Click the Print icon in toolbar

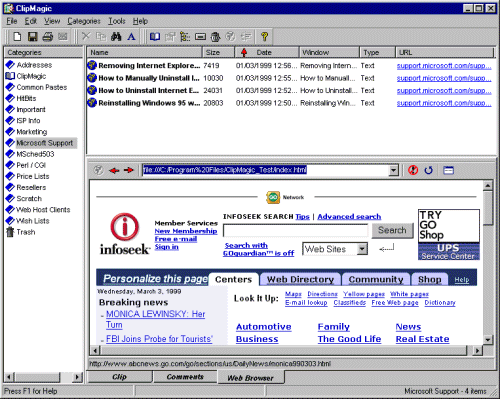click(x=48, y=36)
